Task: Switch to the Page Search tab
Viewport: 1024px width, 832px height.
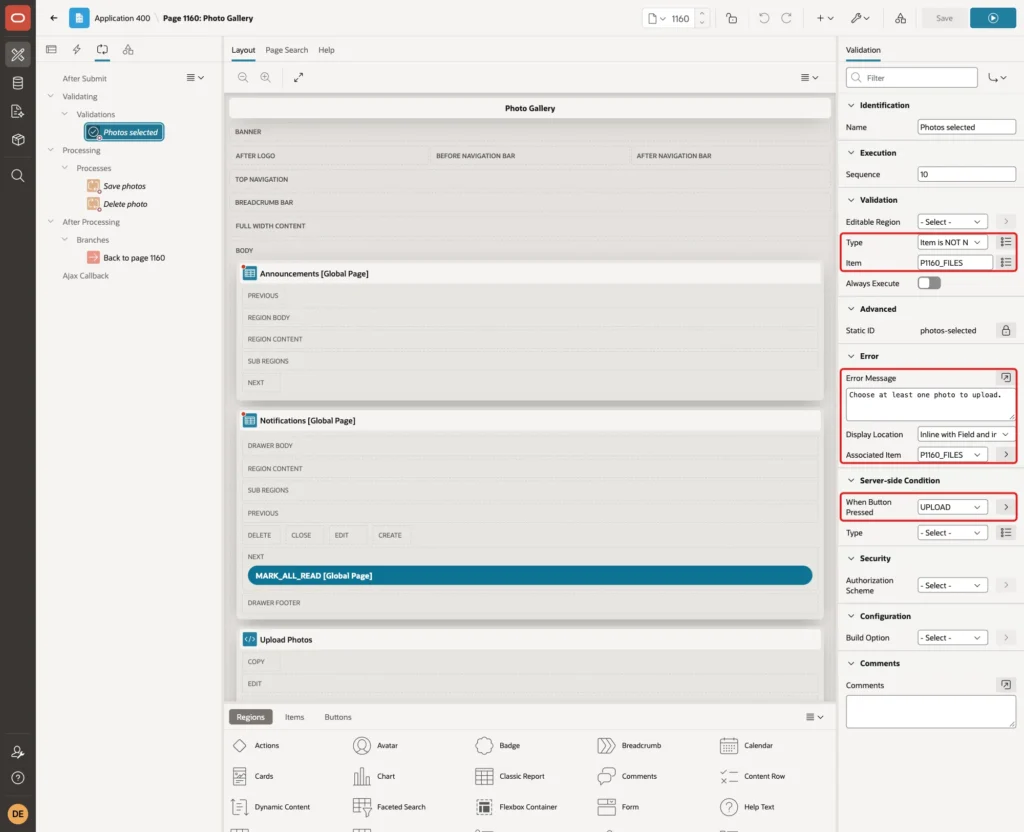Action: [286, 50]
